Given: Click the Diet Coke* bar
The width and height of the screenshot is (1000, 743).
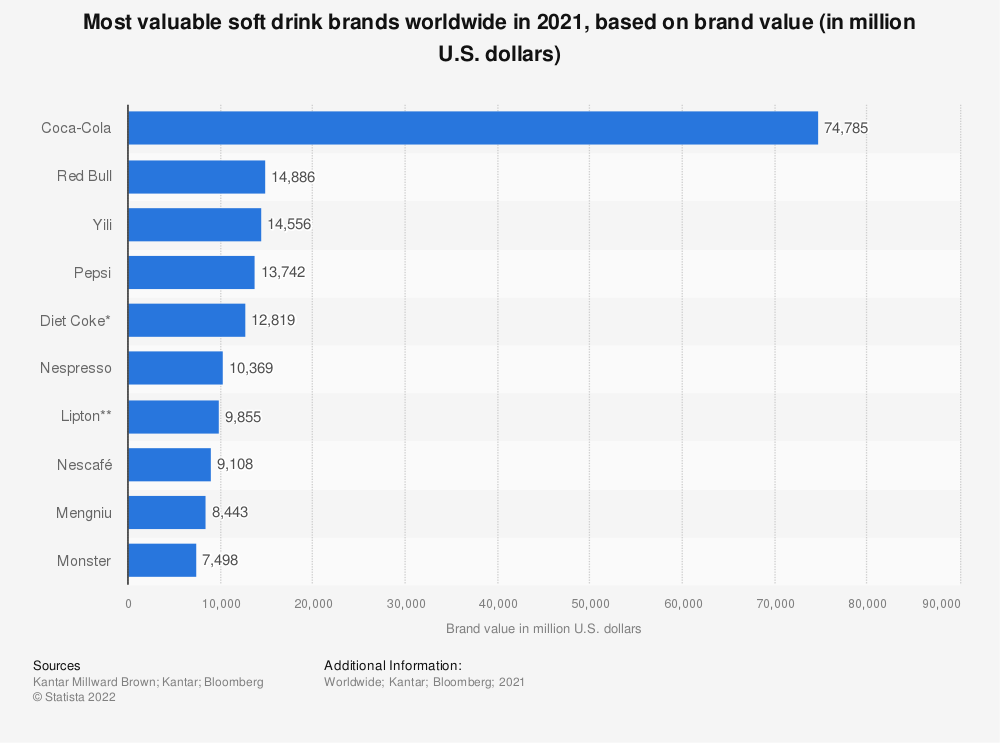Looking at the screenshot, I should pyautogui.click(x=187, y=320).
